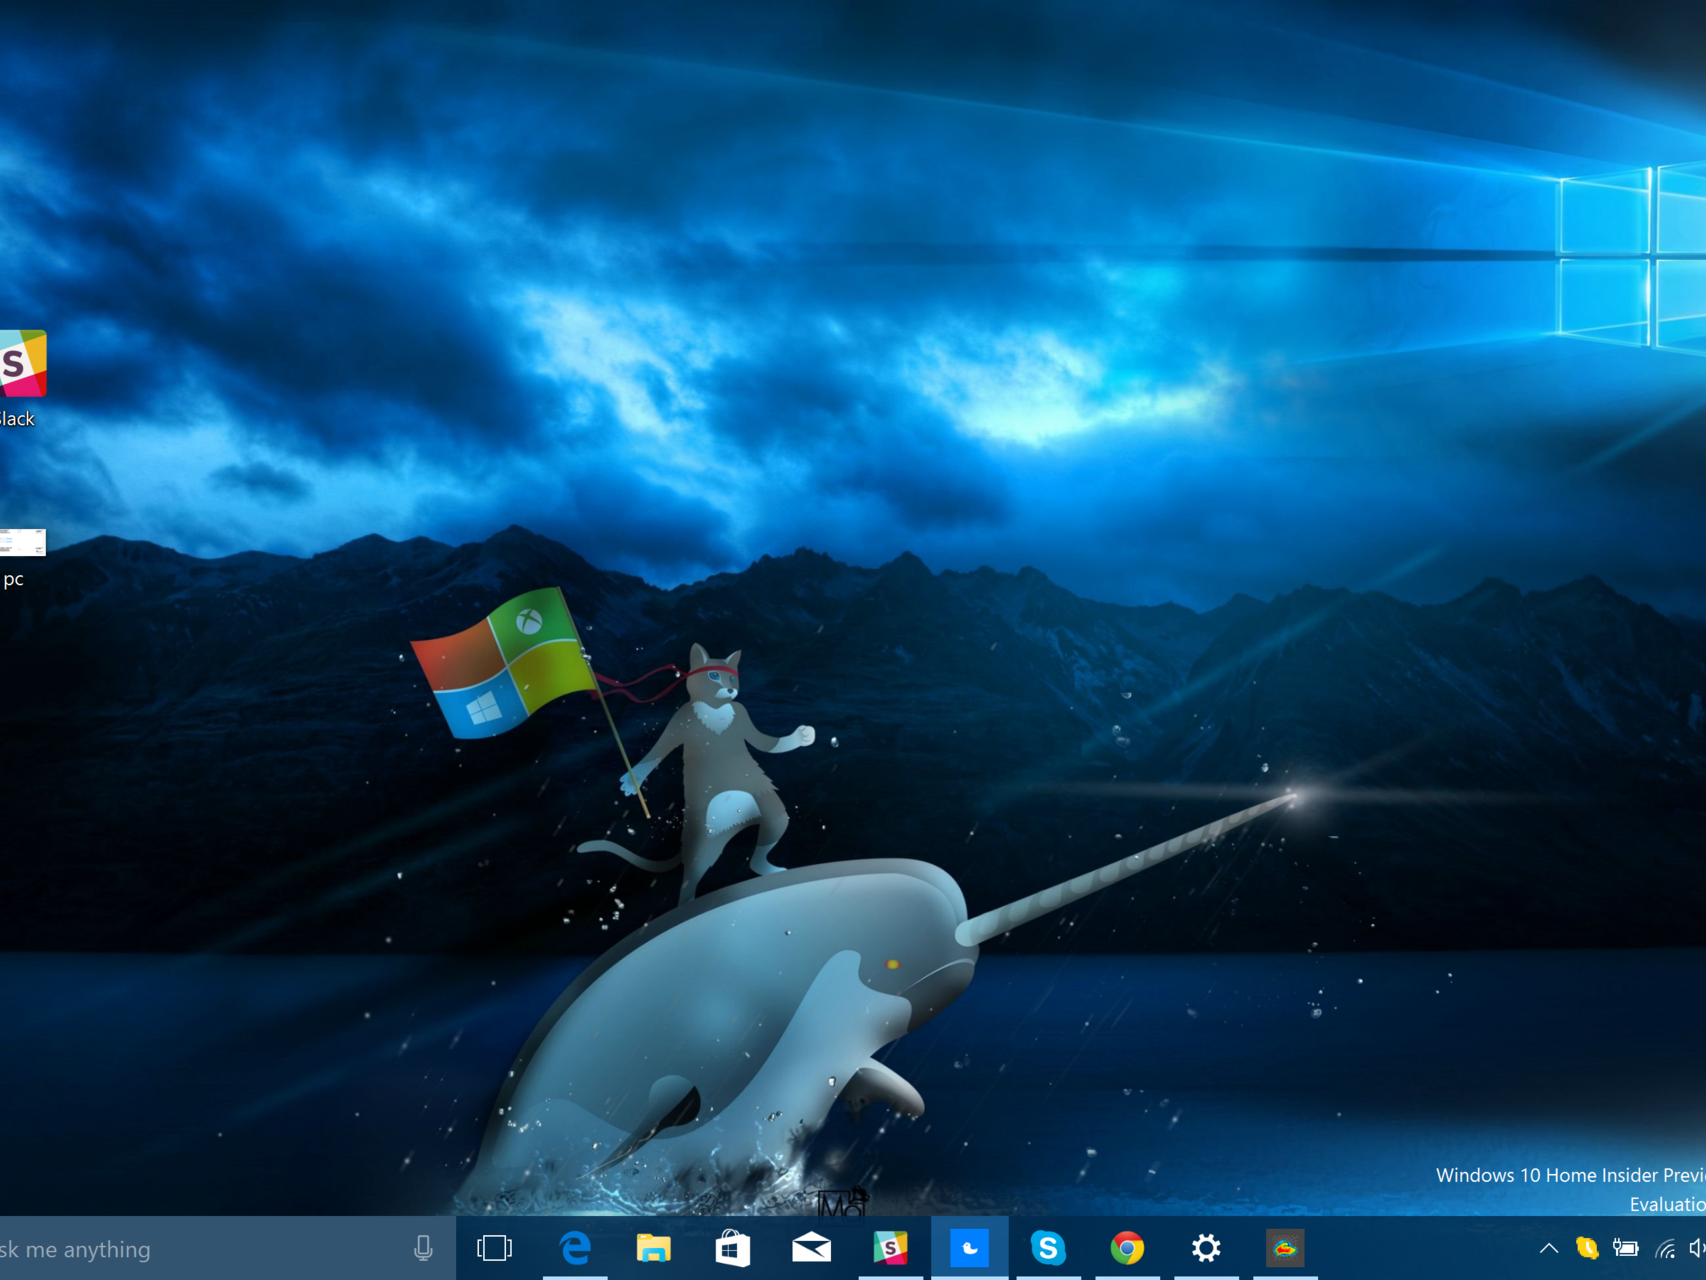Activate the Cortana microphone icon
This screenshot has width=1706, height=1280.
pyautogui.click(x=423, y=1248)
